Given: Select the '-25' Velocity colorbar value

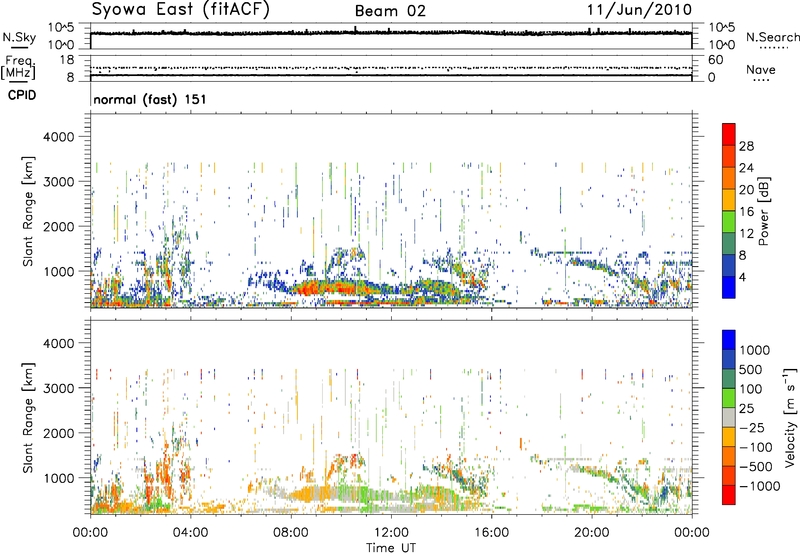Looking at the screenshot, I should click(751, 428).
